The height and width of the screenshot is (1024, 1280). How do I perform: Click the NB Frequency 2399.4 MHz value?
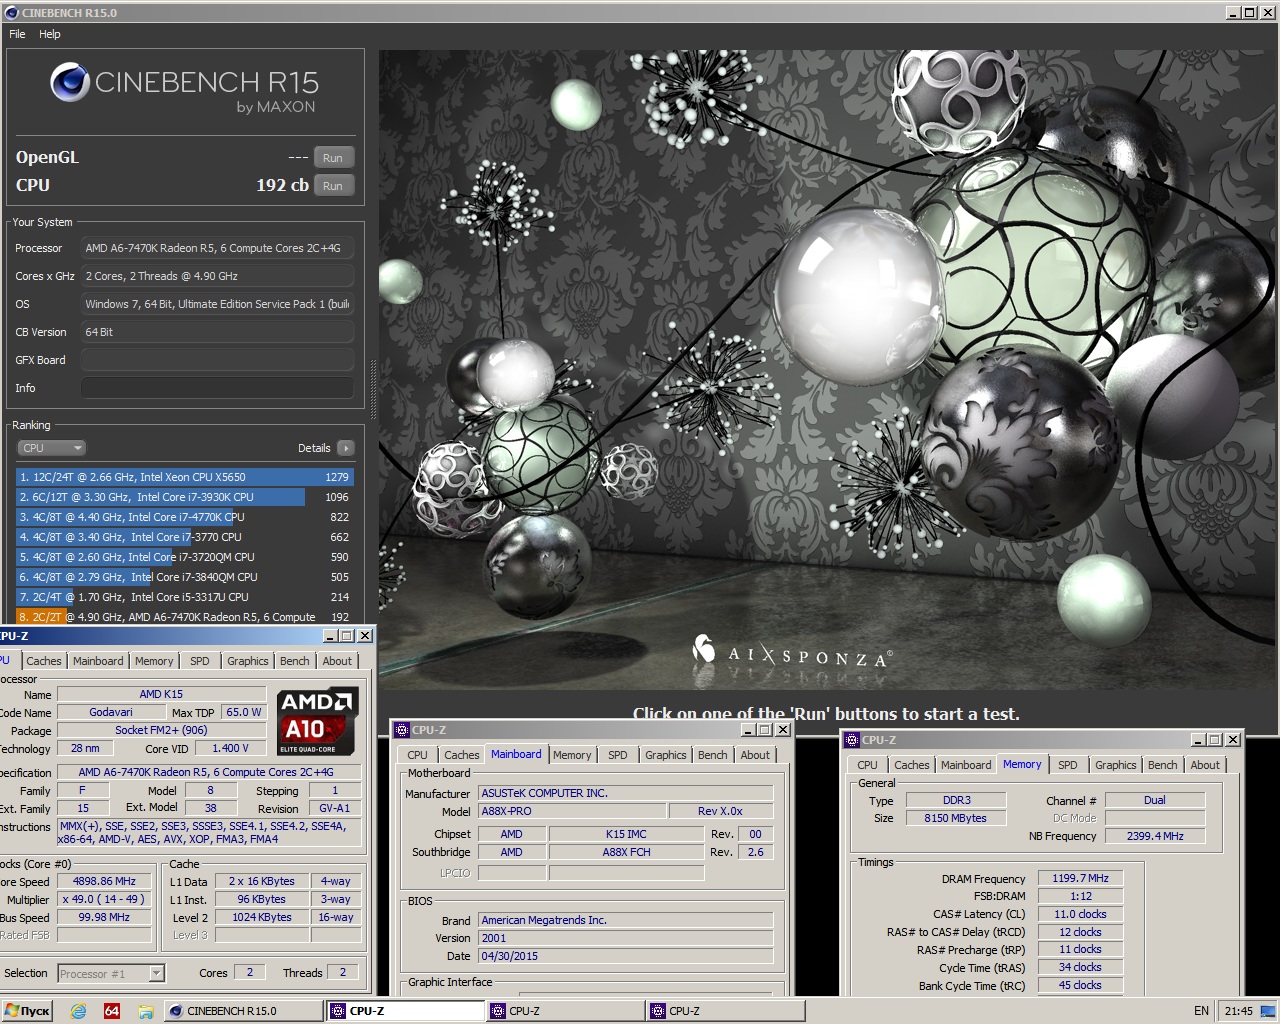(1155, 836)
